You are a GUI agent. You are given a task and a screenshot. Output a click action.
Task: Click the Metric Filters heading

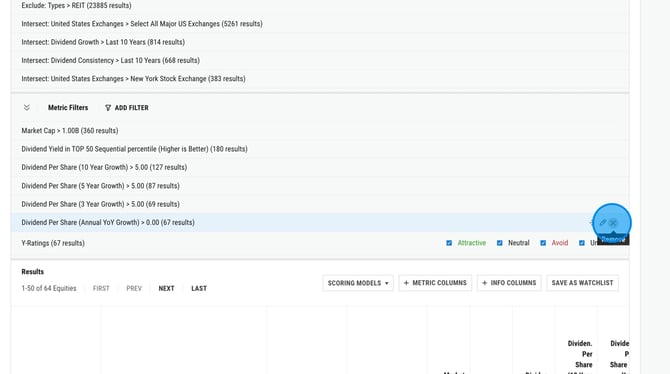click(68, 108)
